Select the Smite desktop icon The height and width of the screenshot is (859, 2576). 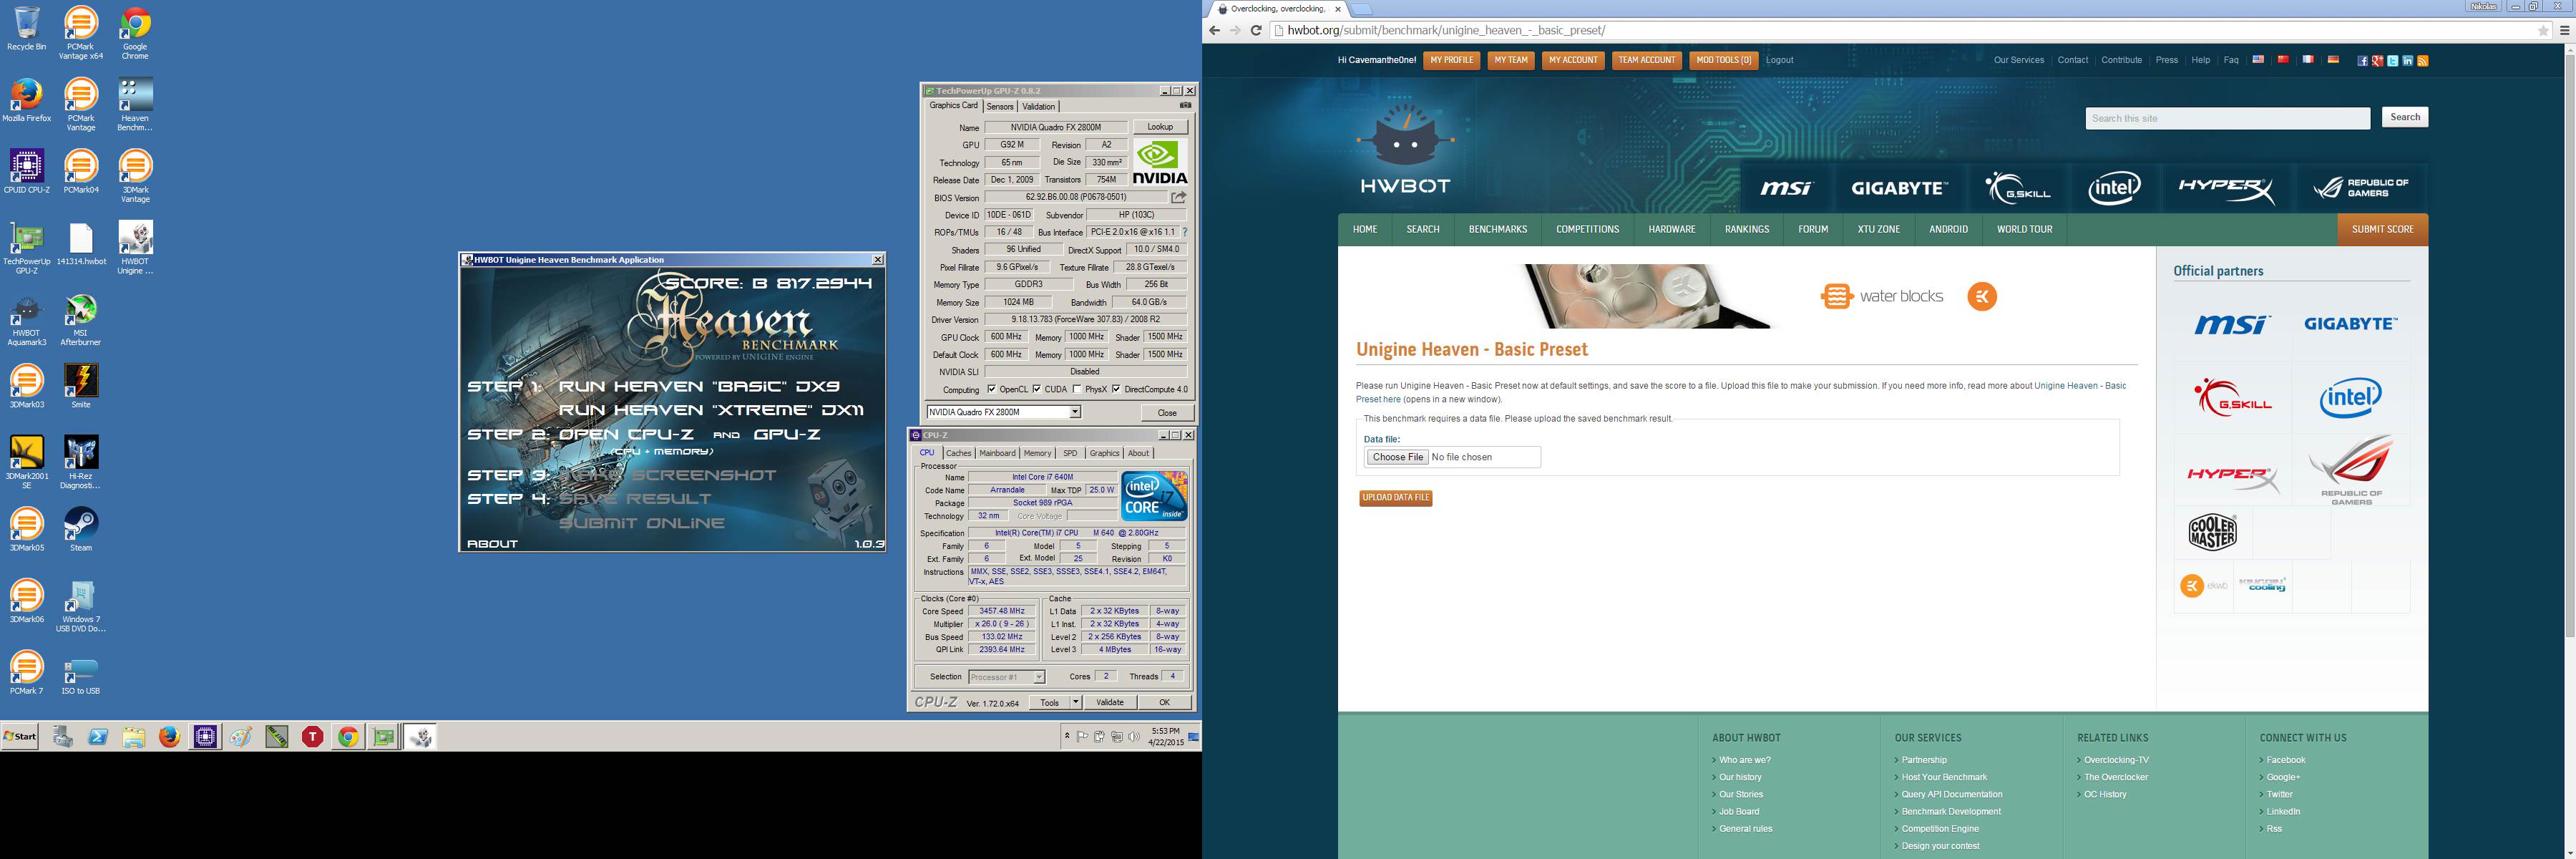tap(81, 386)
